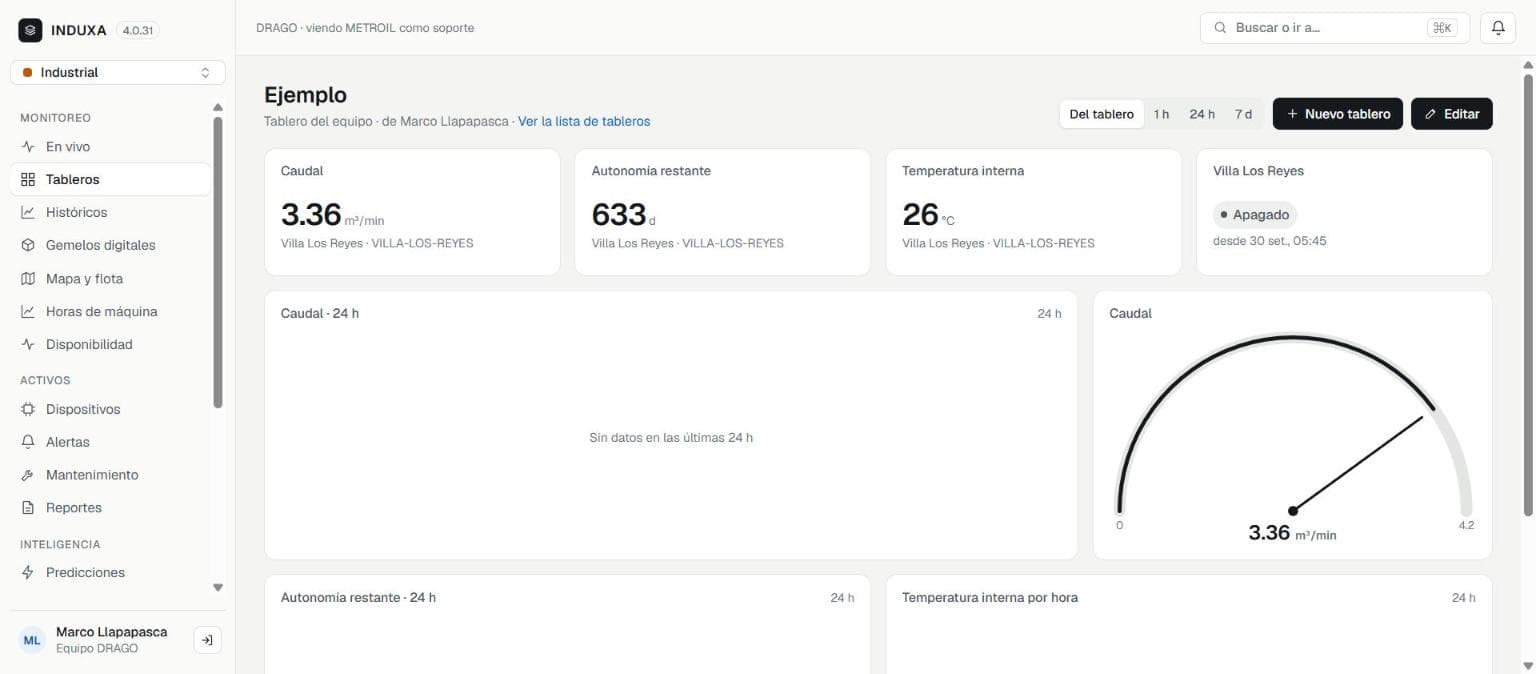Open Mapa y flota map icon

coord(28,279)
